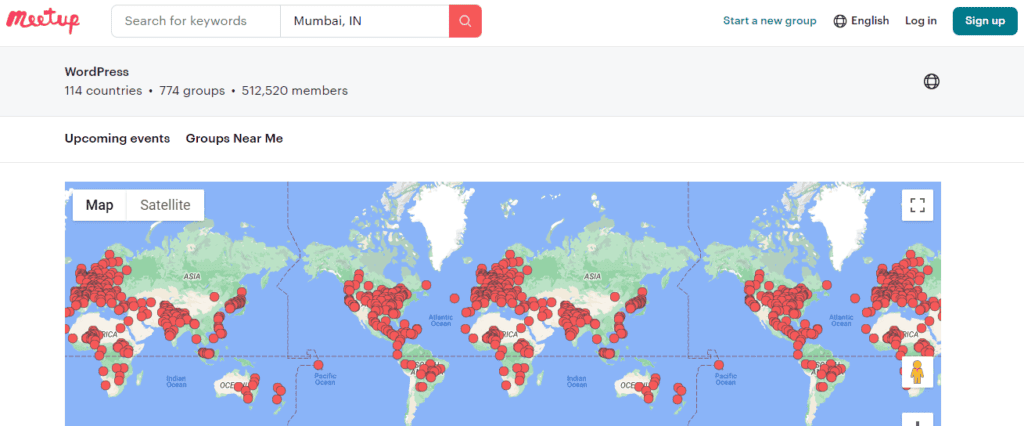Toggle fullscreen map view

(917, 206)
